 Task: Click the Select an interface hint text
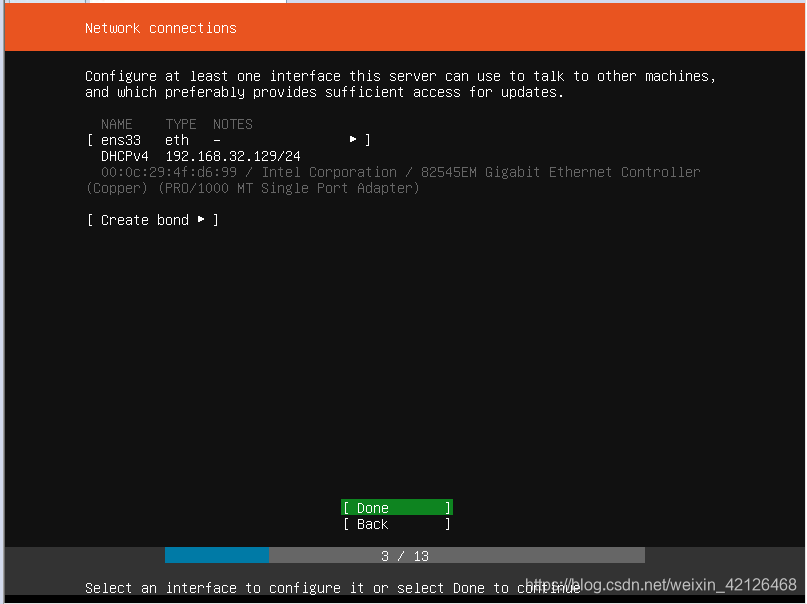tap(332, 588)
